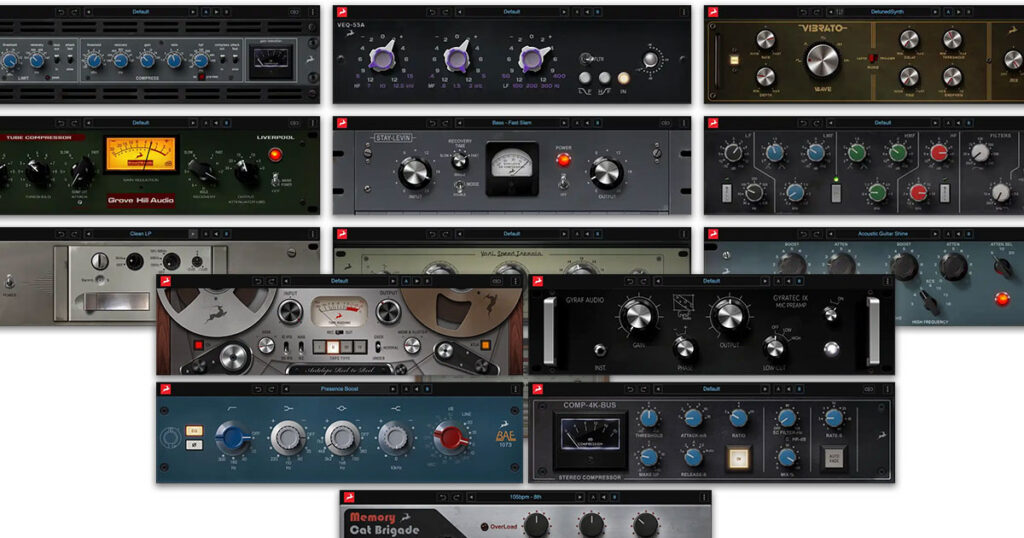Click the Wave knob on the Vibrato plugin
The width and height of the screenshot is (1024, 538).
point(822,60)
